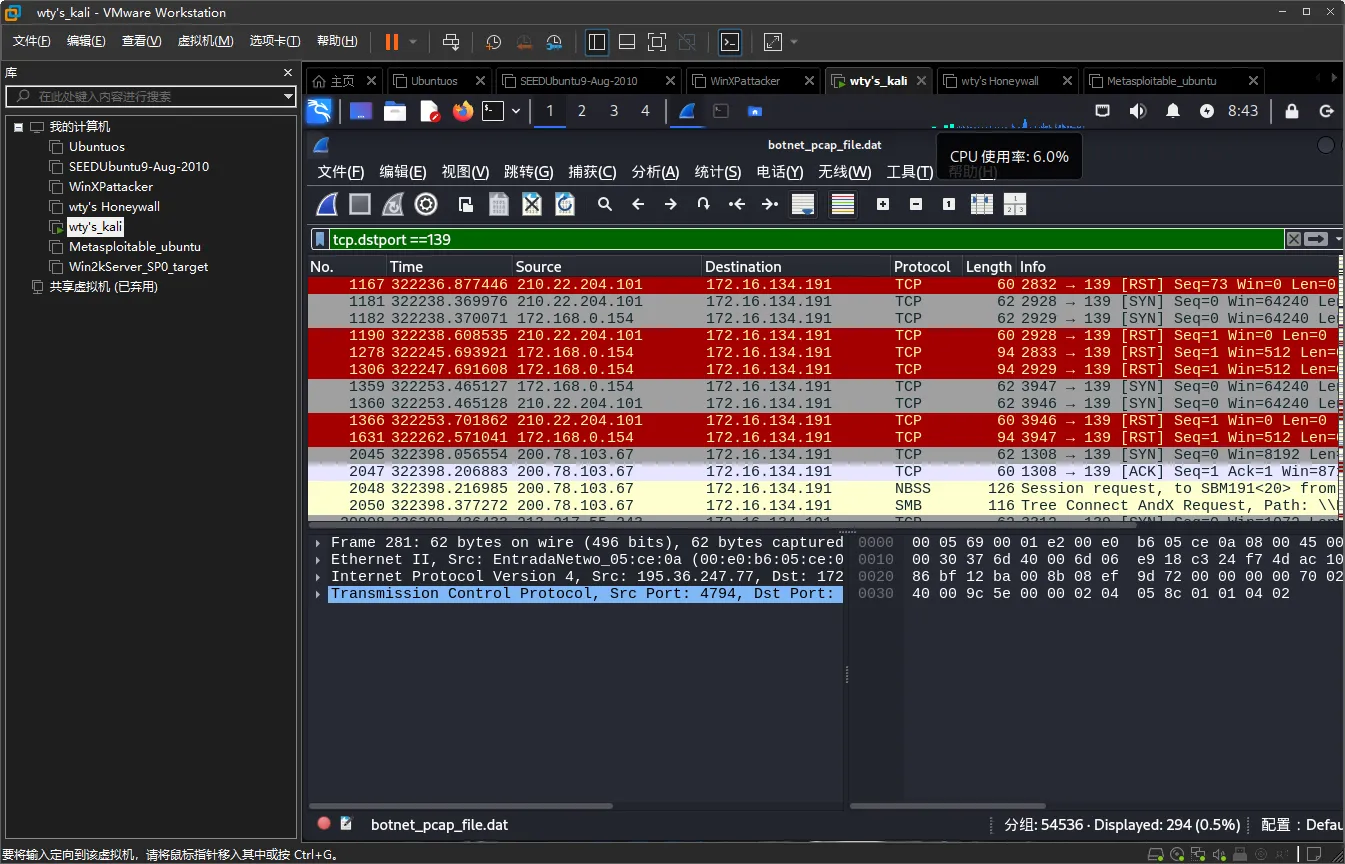This screenshot has height=864, width=1345.
Task: Open Wireshark 分析(A) menu
Action: pyautogui.click(x=655, y=172)
